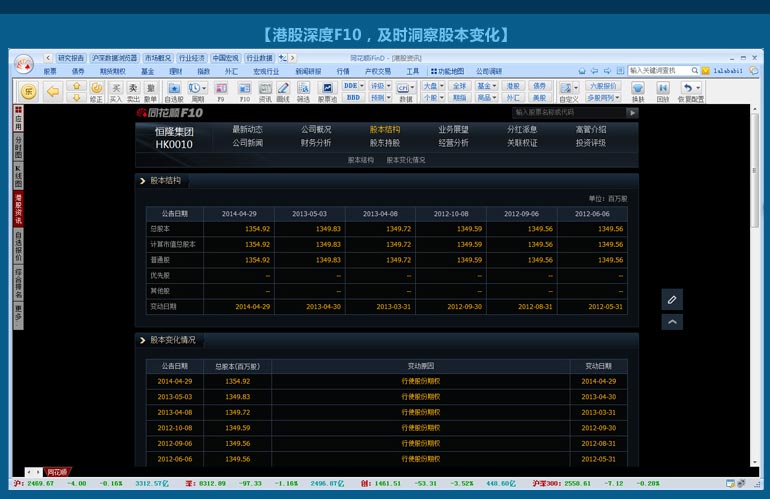Open the 债券 menu
This screenshot has height=499, width=770.
(x=78, y=71)
